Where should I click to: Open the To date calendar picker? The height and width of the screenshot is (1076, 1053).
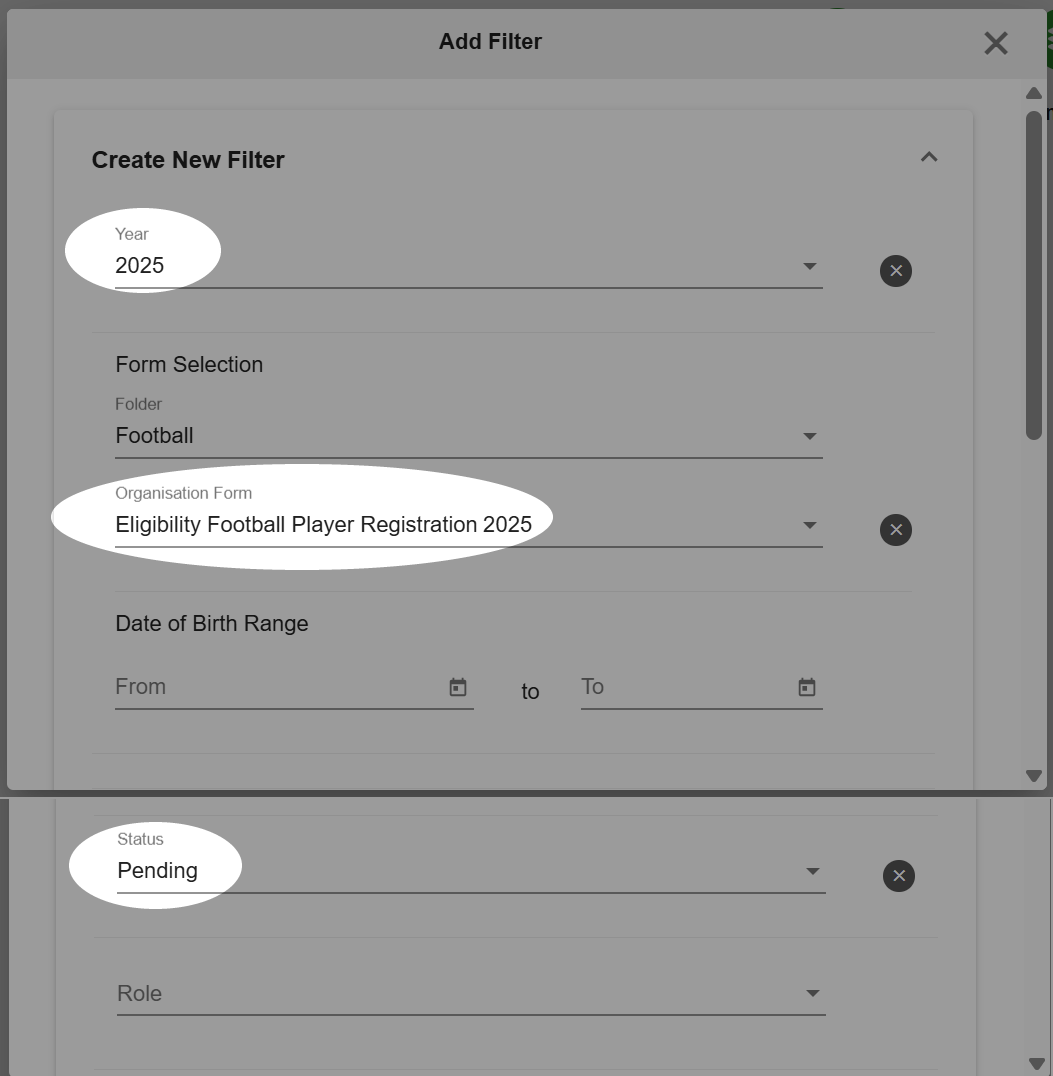tap(807, 687)
